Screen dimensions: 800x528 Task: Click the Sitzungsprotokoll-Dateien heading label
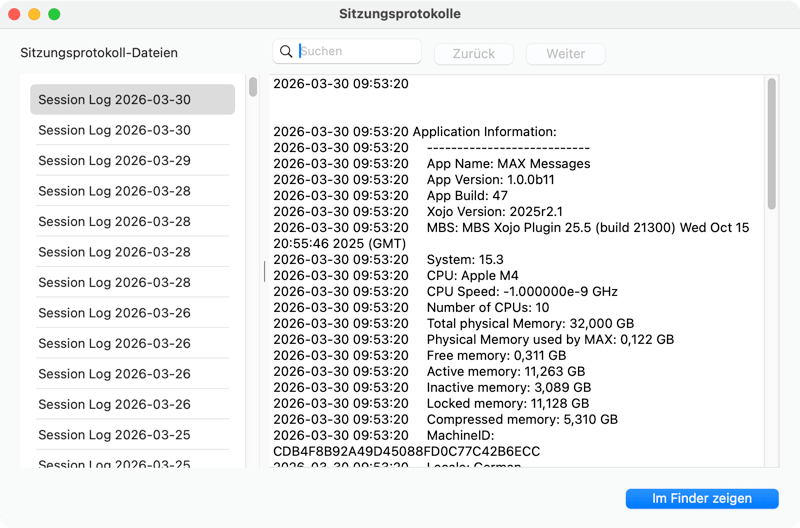(x=99, y=53)
